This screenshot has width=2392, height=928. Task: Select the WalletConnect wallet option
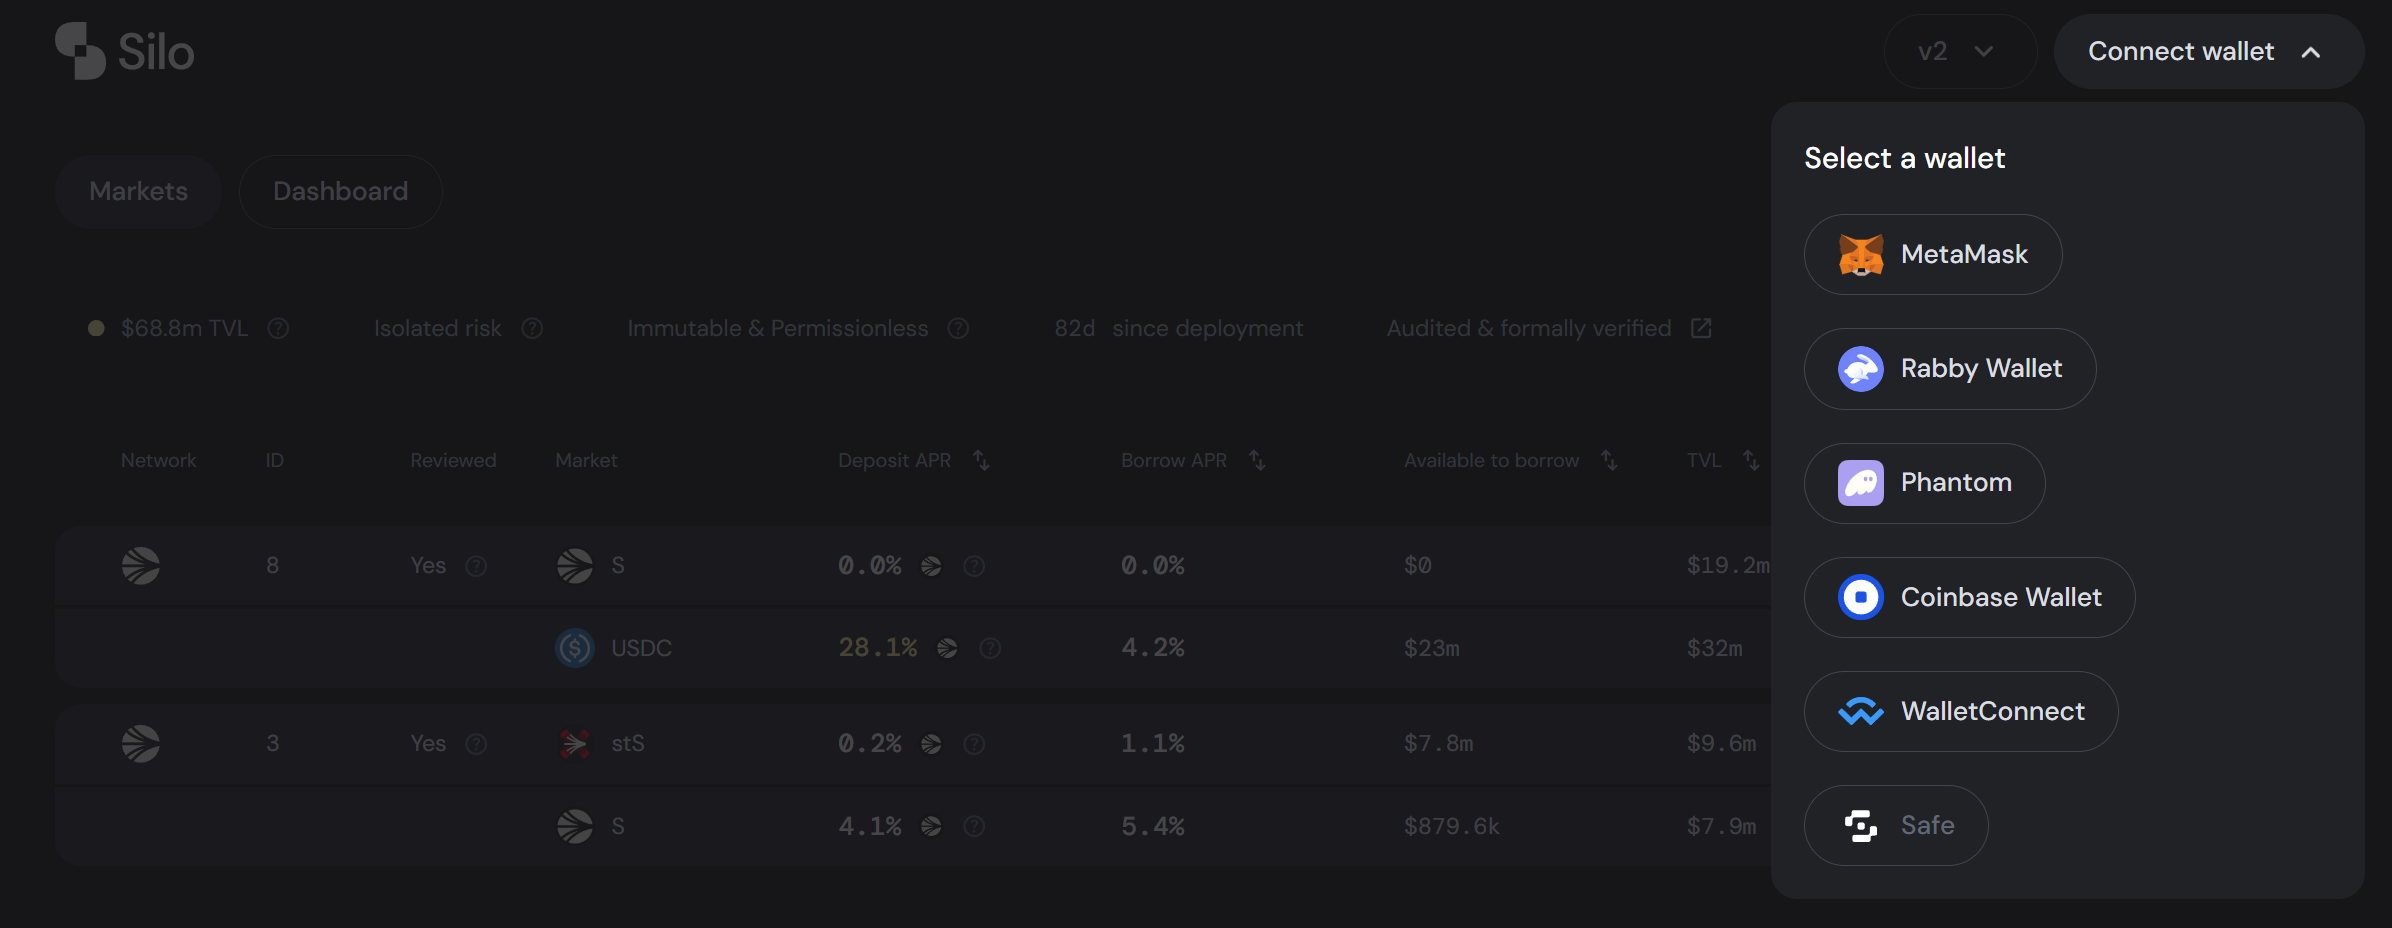[x=1960, y=711]
